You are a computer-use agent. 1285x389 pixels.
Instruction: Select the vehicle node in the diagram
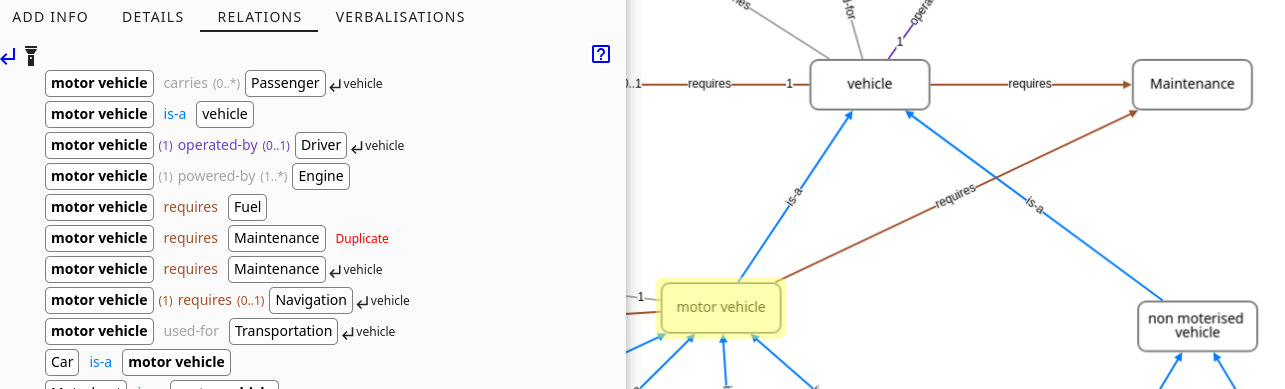point(870,84)
